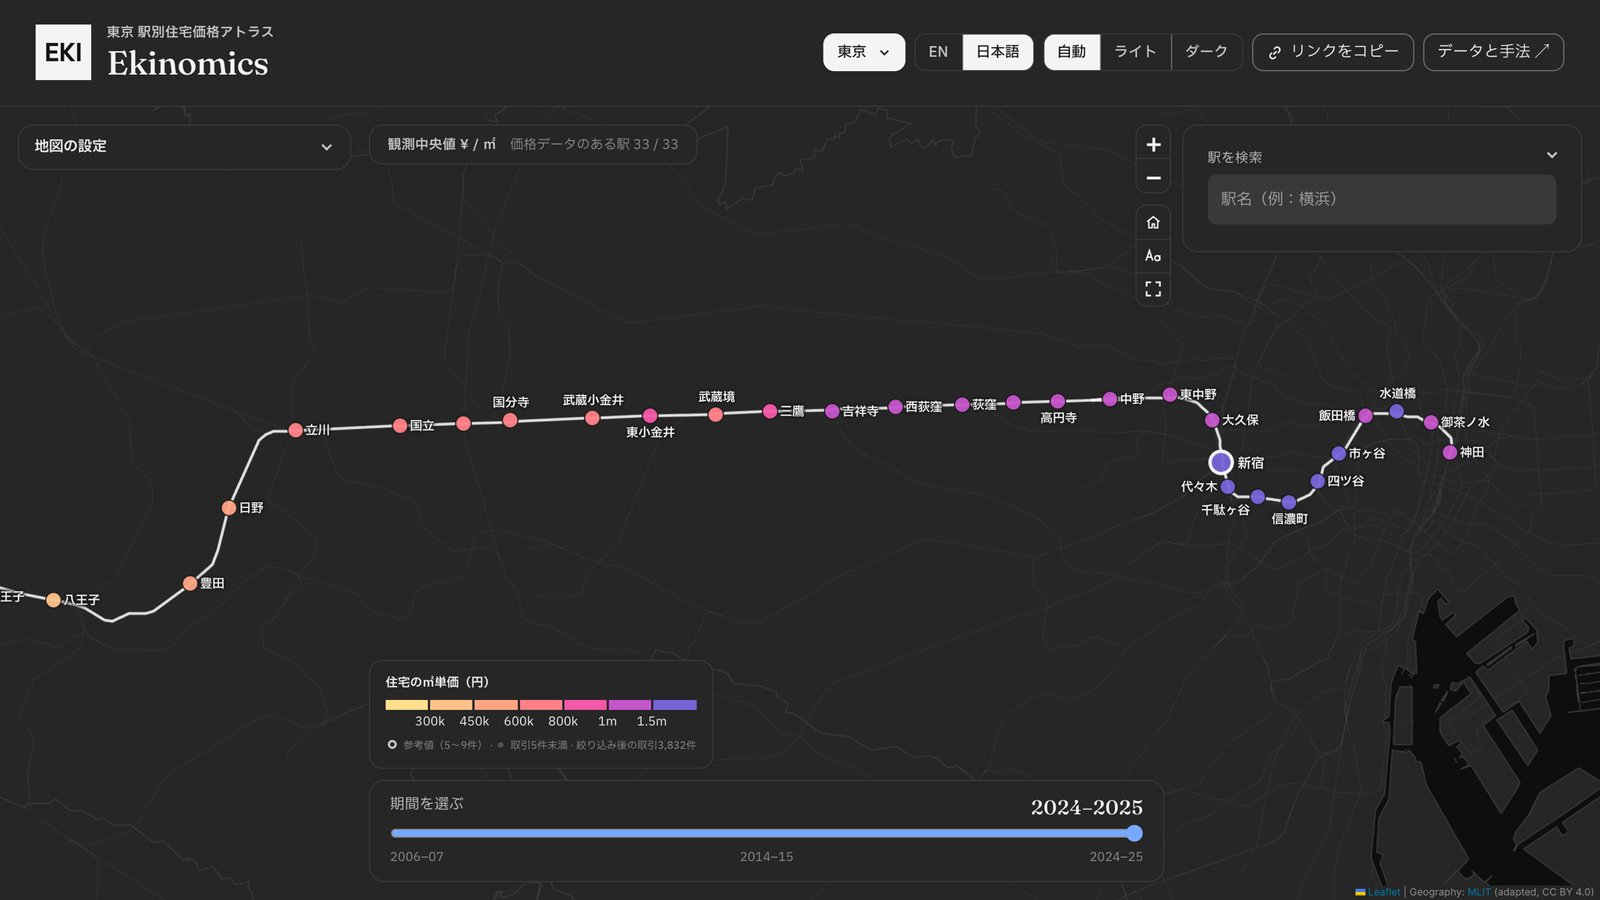The image size is (1600, 900).
Task: Select the 四ツ谷 station marker
Action: point(1318,481)
